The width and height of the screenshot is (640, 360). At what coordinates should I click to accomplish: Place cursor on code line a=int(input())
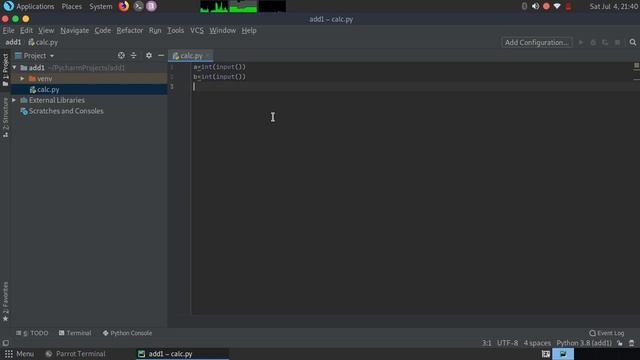coord(220,67)
